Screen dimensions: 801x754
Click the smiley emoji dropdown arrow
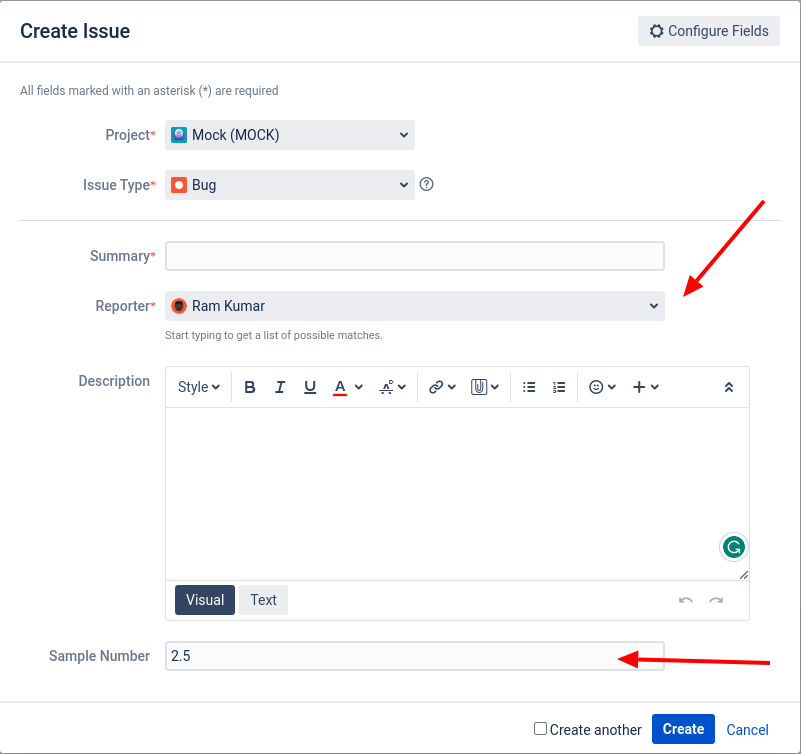[x=611, y=387]
